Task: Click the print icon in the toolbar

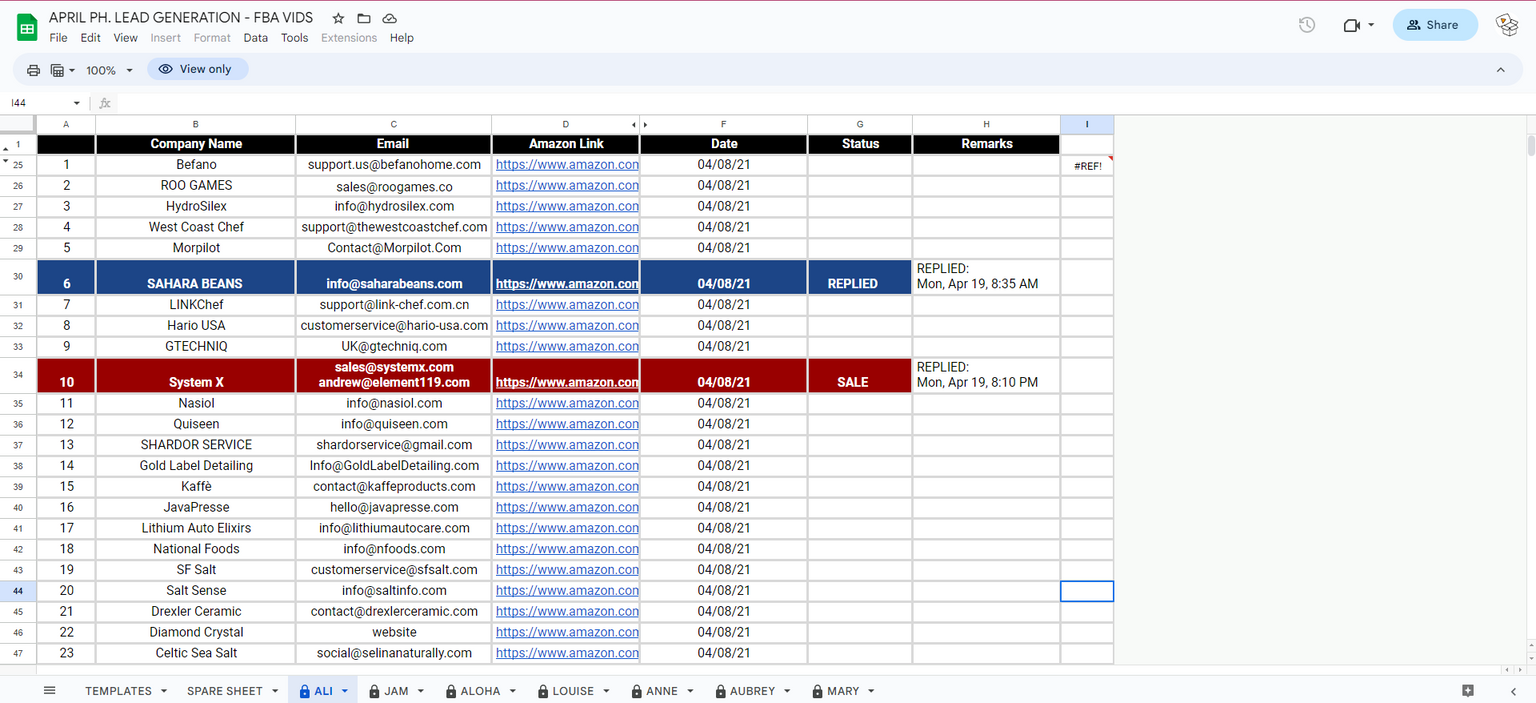Action: [33, 70]
